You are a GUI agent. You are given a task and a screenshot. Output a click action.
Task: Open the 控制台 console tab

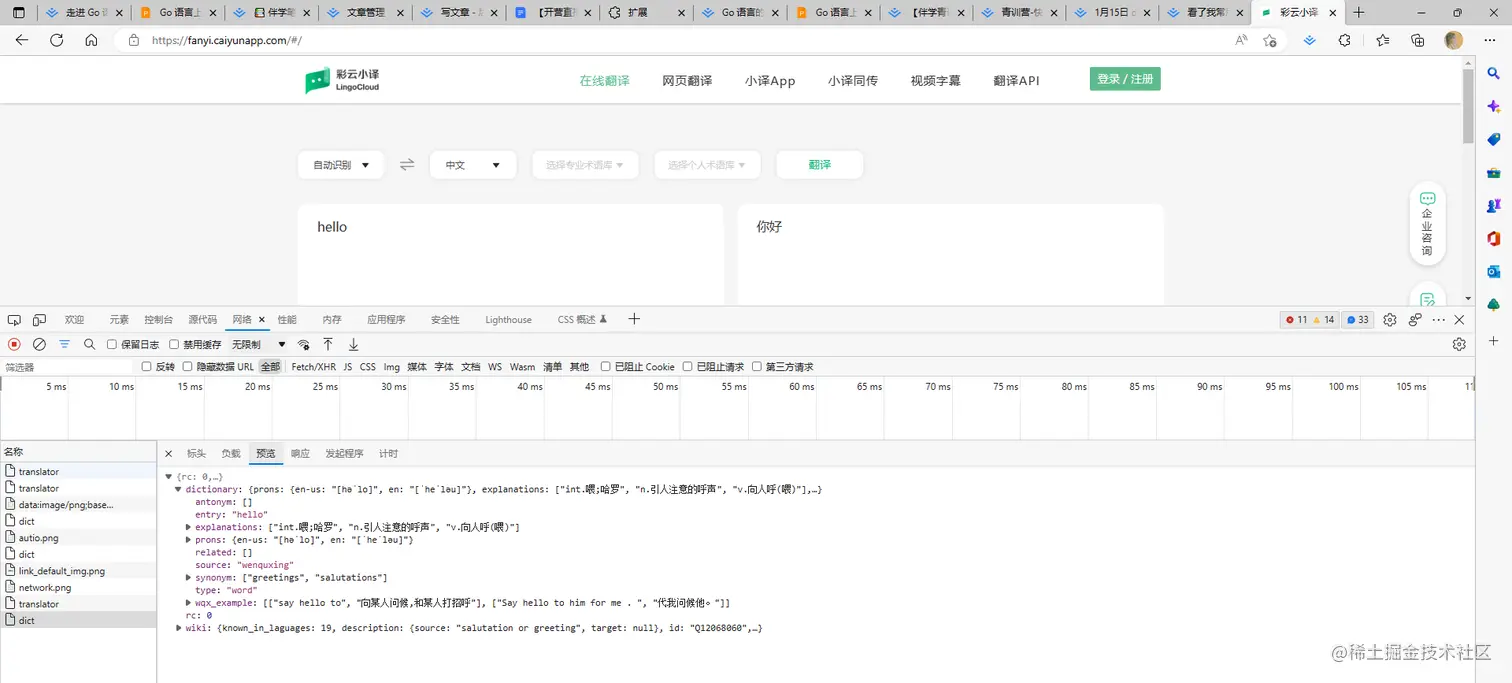tap(158, 320)
